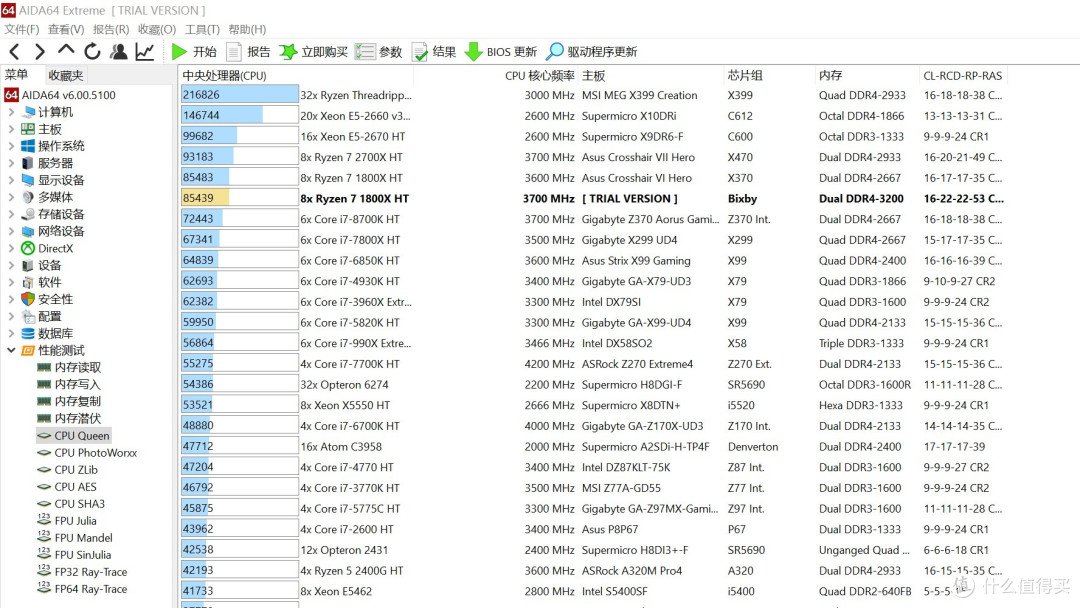
Task: Select FPU Julia benchmark
Action: tap(67, 521)
